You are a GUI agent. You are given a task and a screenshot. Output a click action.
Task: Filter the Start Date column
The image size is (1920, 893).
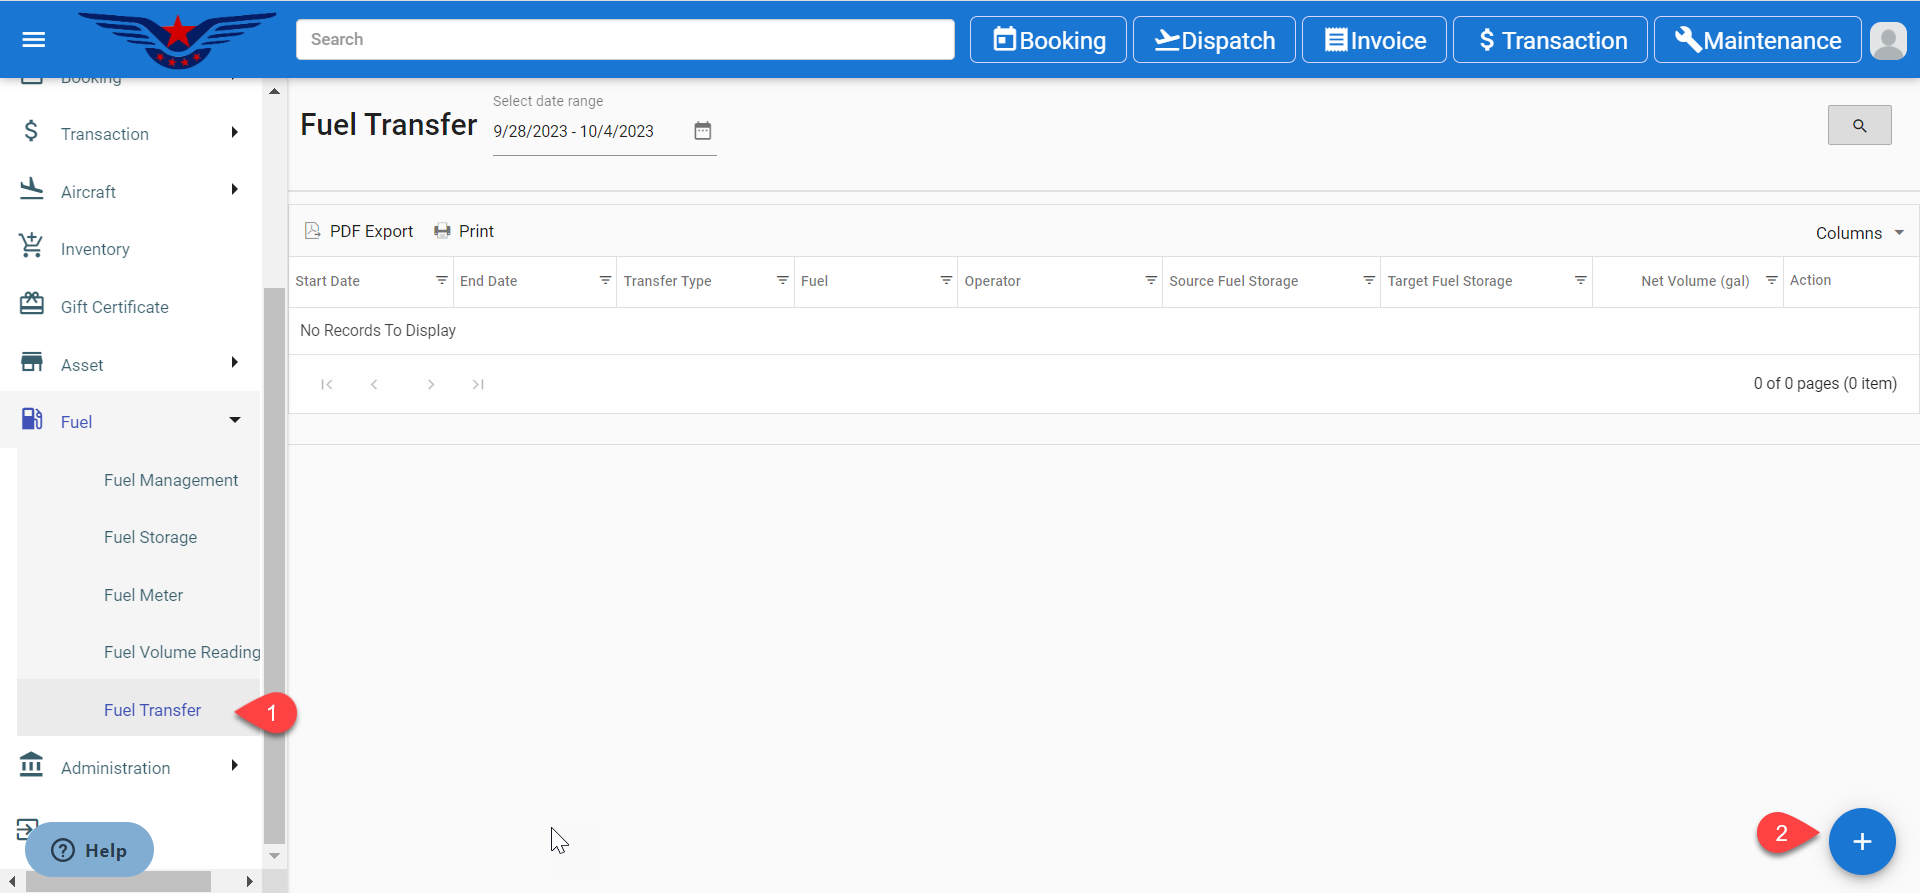(x=441, y=281)
